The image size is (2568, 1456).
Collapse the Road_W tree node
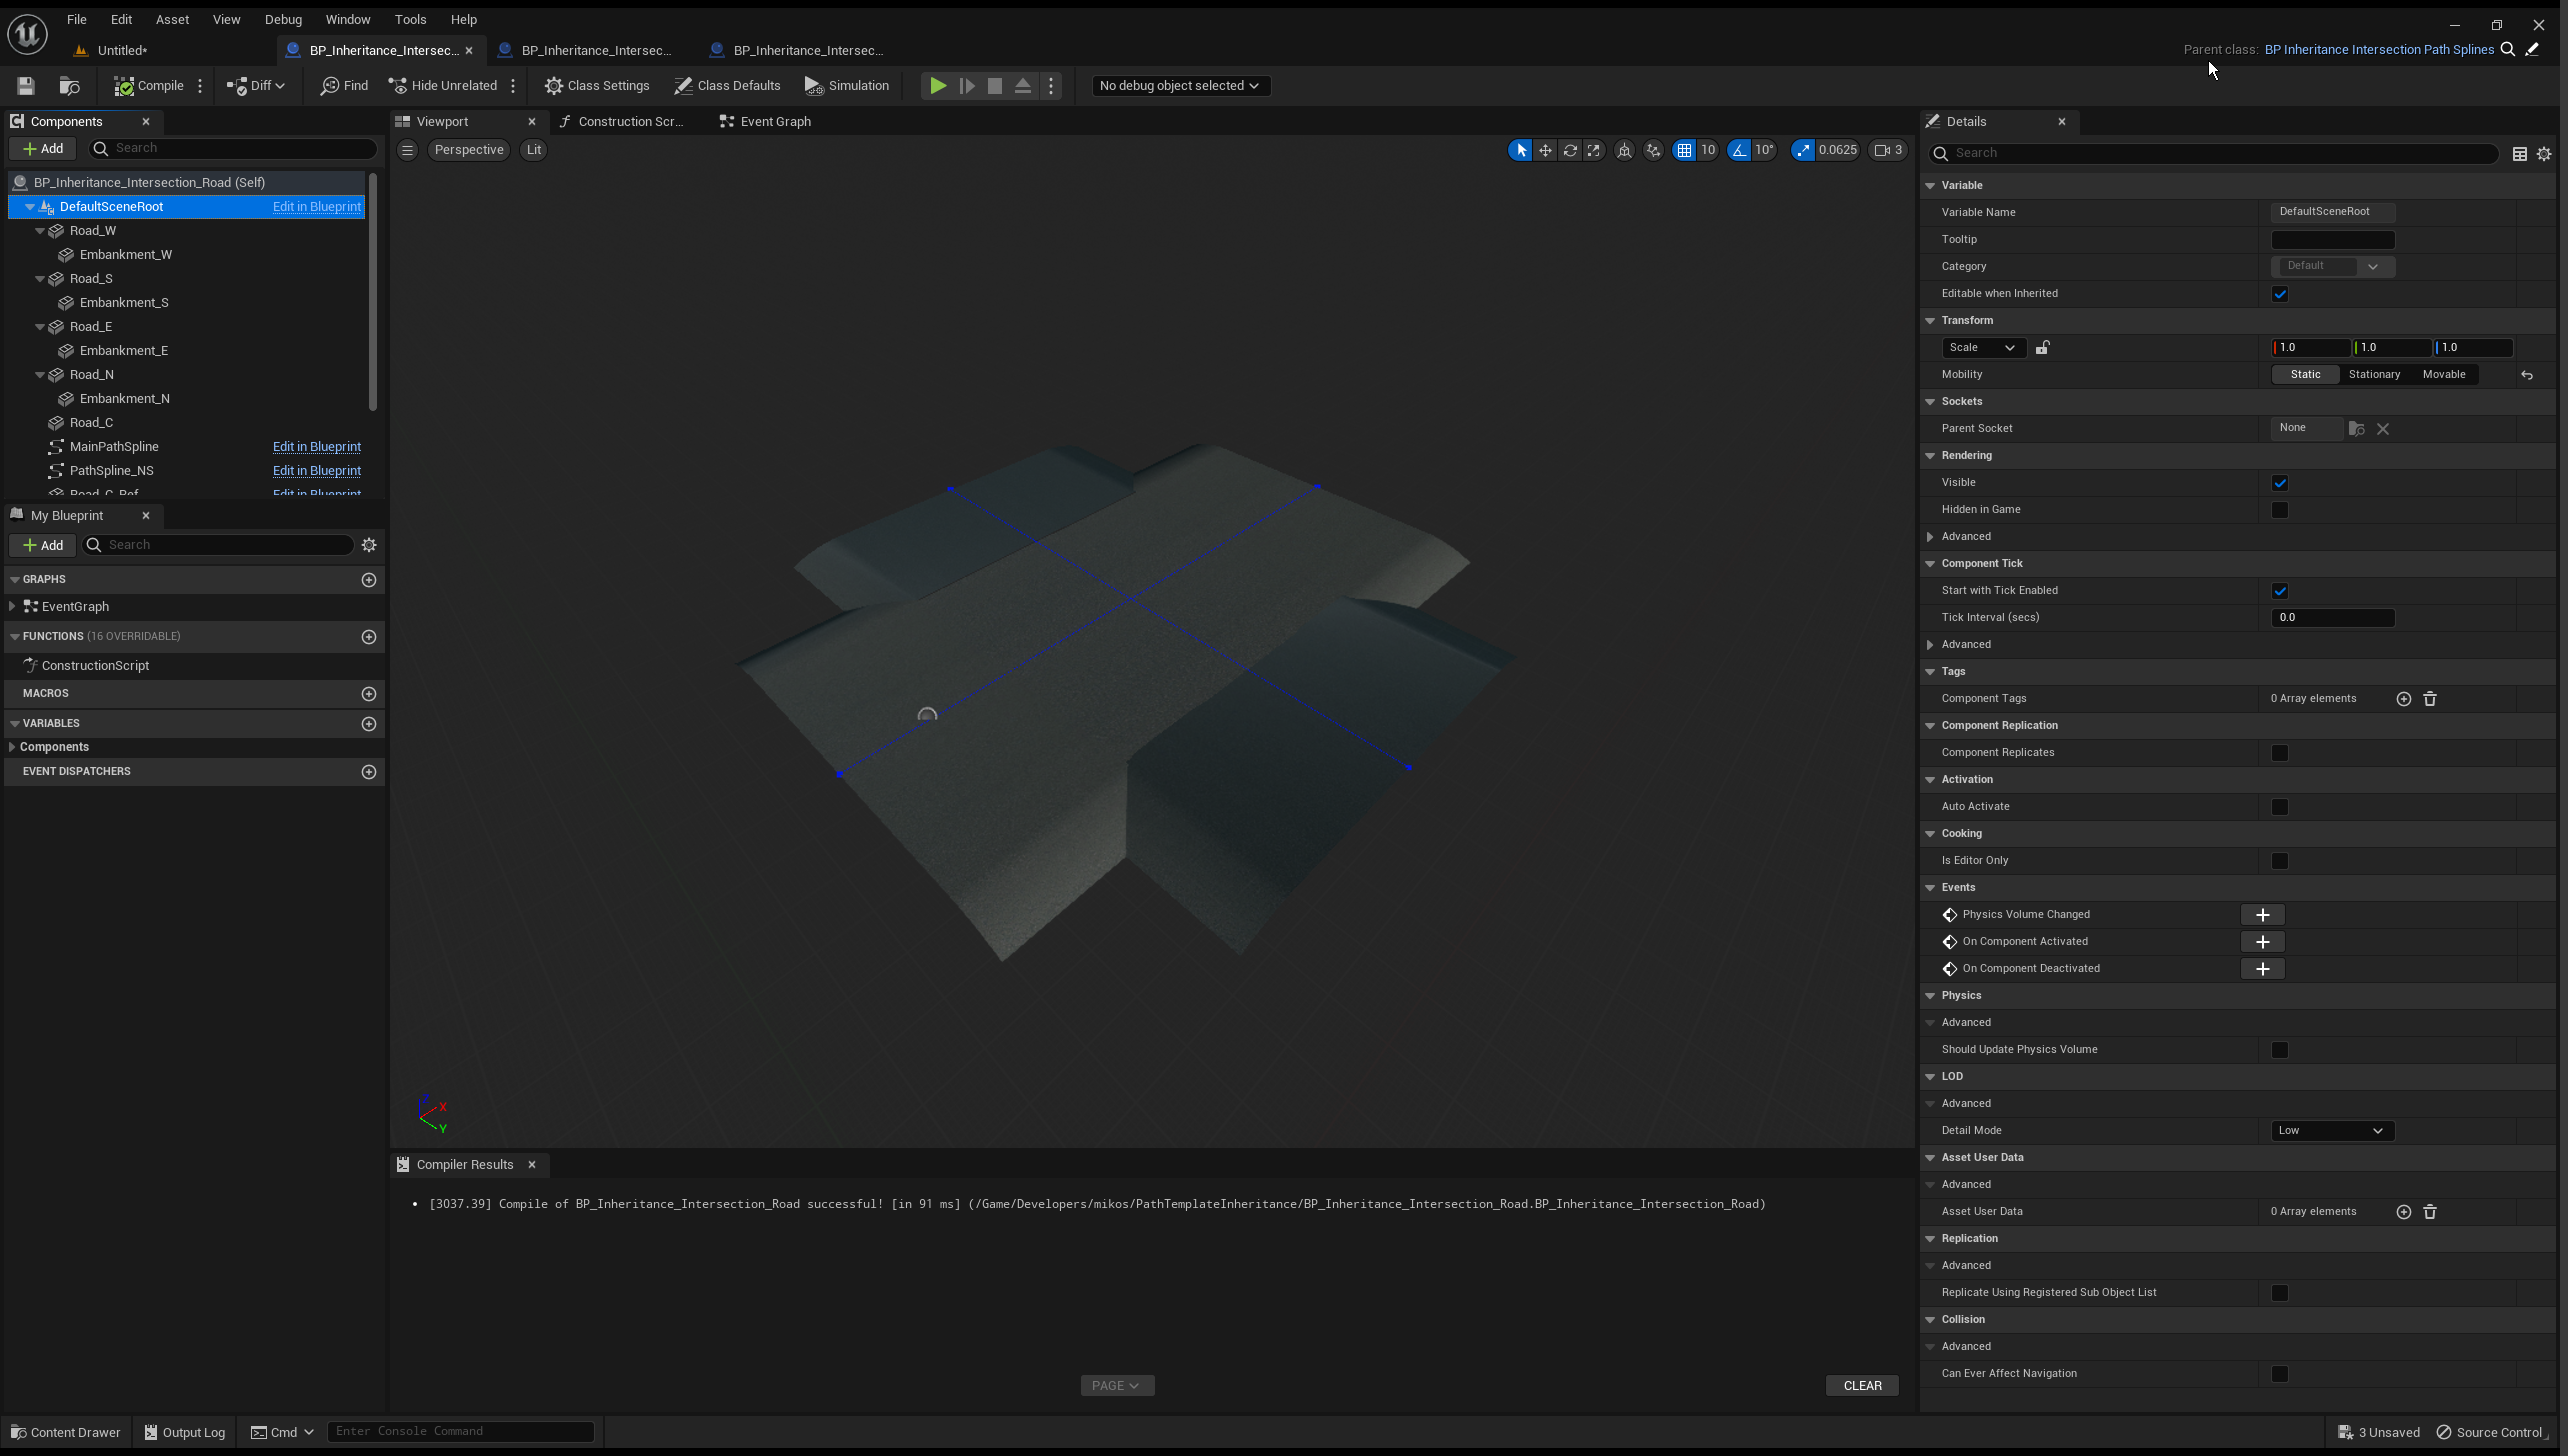click(x=40, y=231)
